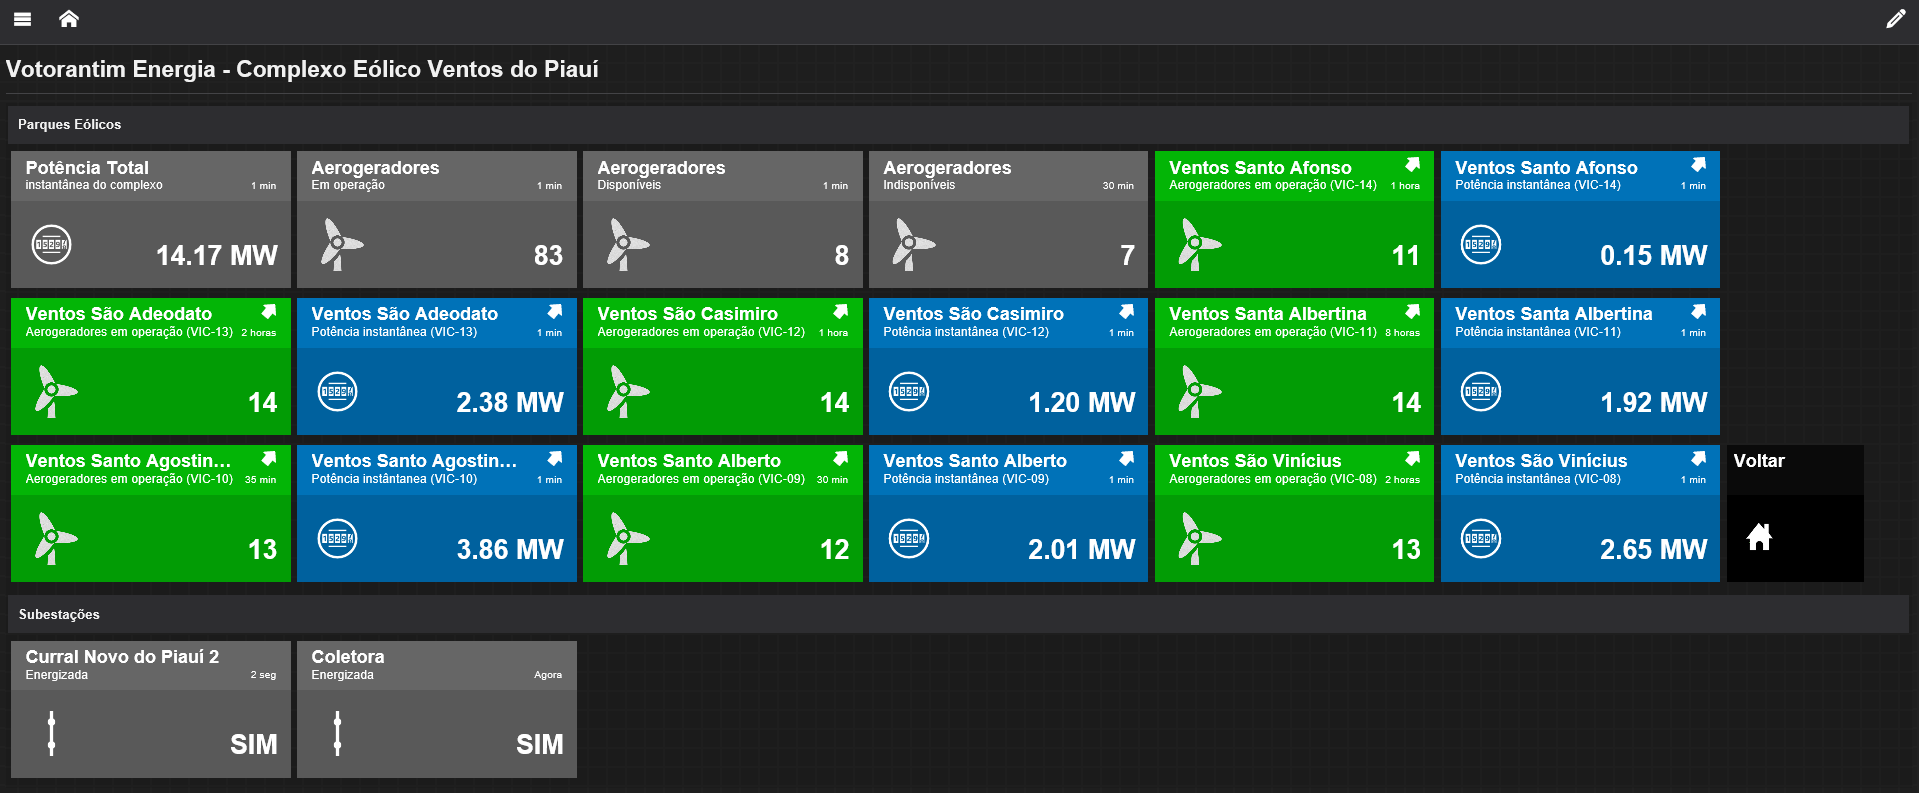Click meter icon in Potência Total tile
This screenshot has height=793, width=1919.
pyautogui.click(x=51, y=245)
